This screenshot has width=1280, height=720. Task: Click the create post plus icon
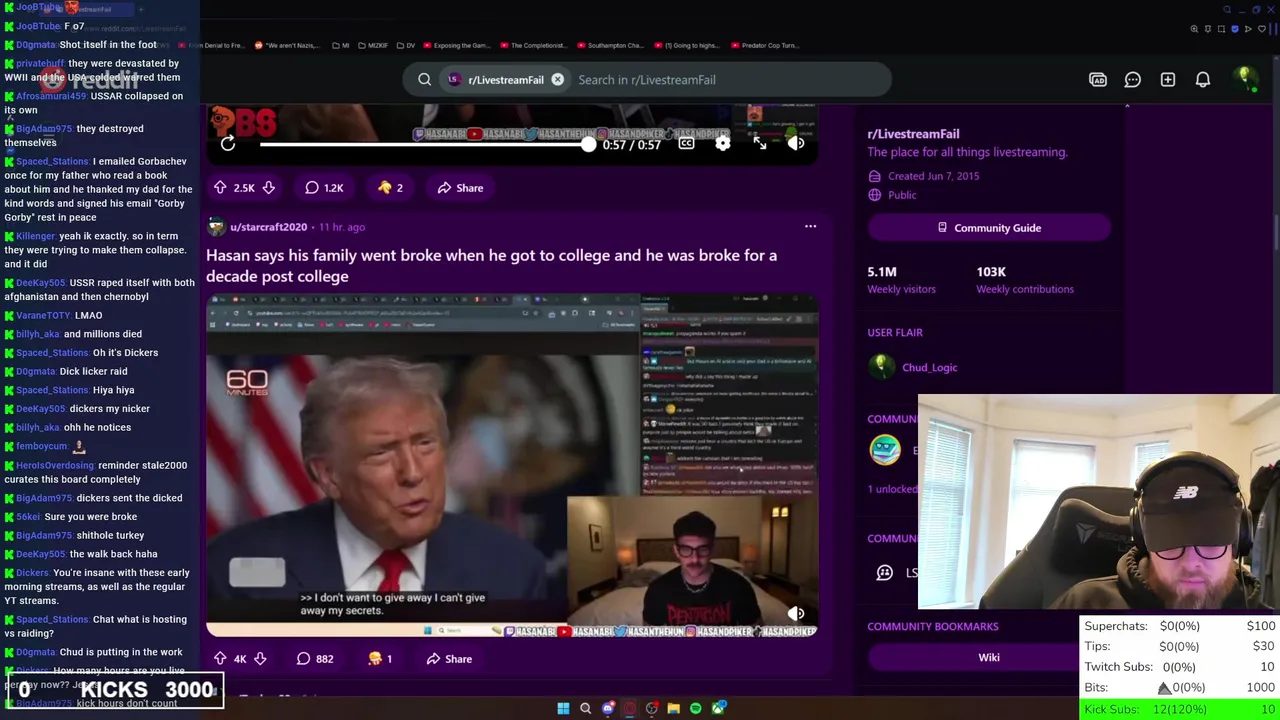(x=1168, y=80)
